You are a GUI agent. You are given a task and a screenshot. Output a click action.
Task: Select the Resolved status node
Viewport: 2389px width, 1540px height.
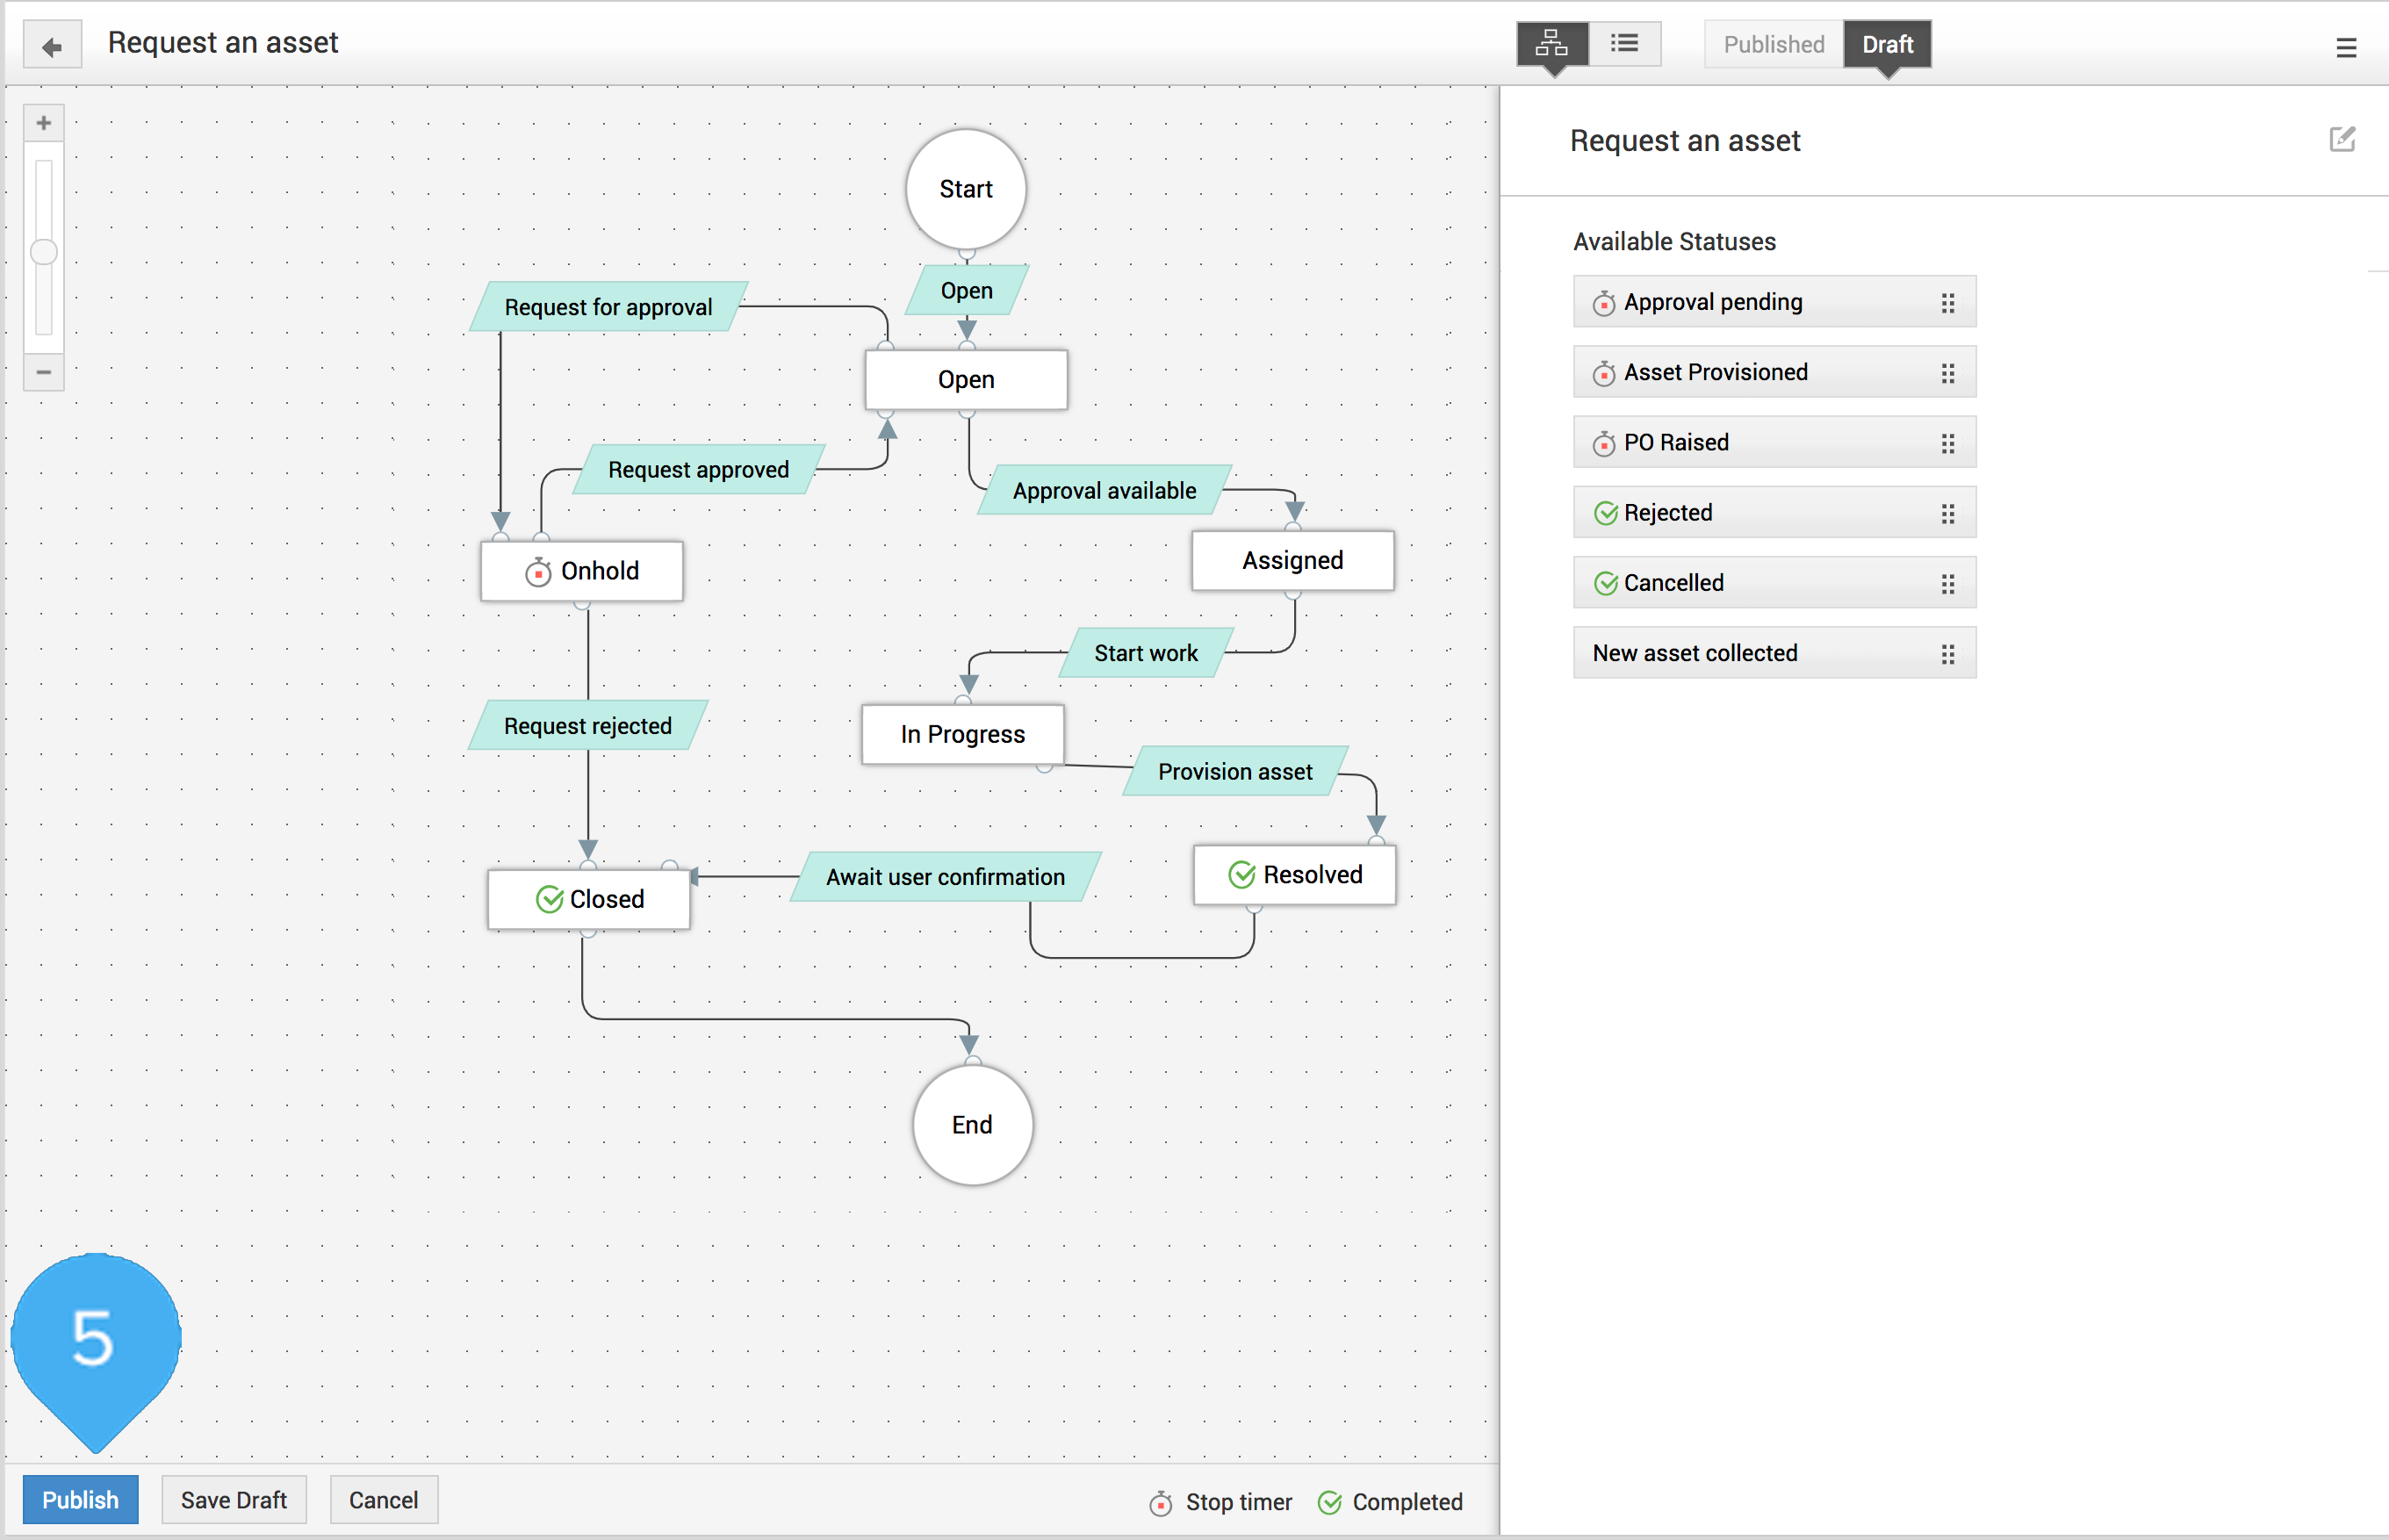1295,875
